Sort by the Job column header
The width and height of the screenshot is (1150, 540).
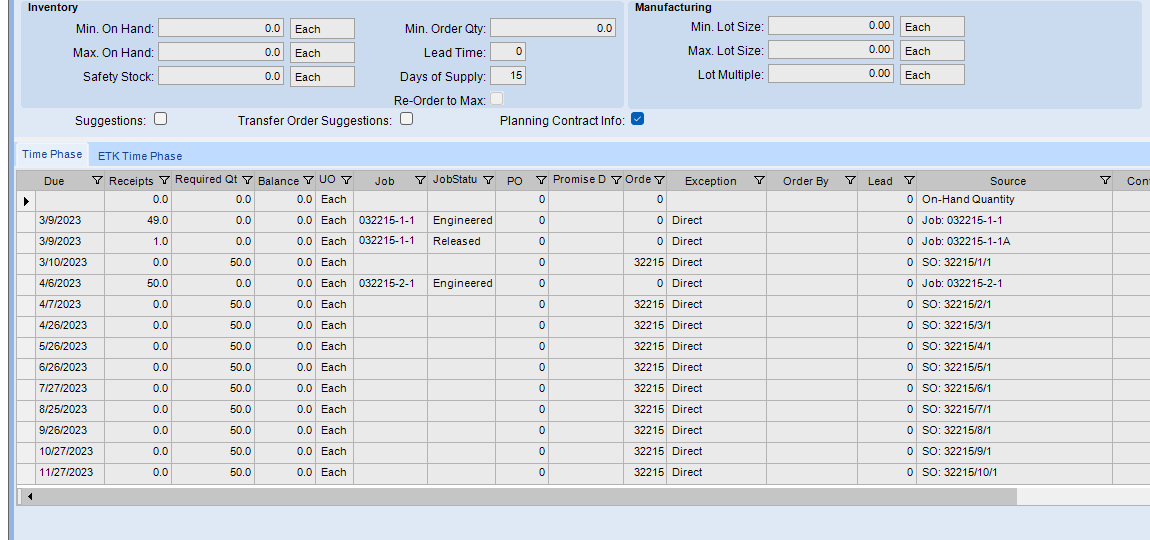(x=384, y=181)
